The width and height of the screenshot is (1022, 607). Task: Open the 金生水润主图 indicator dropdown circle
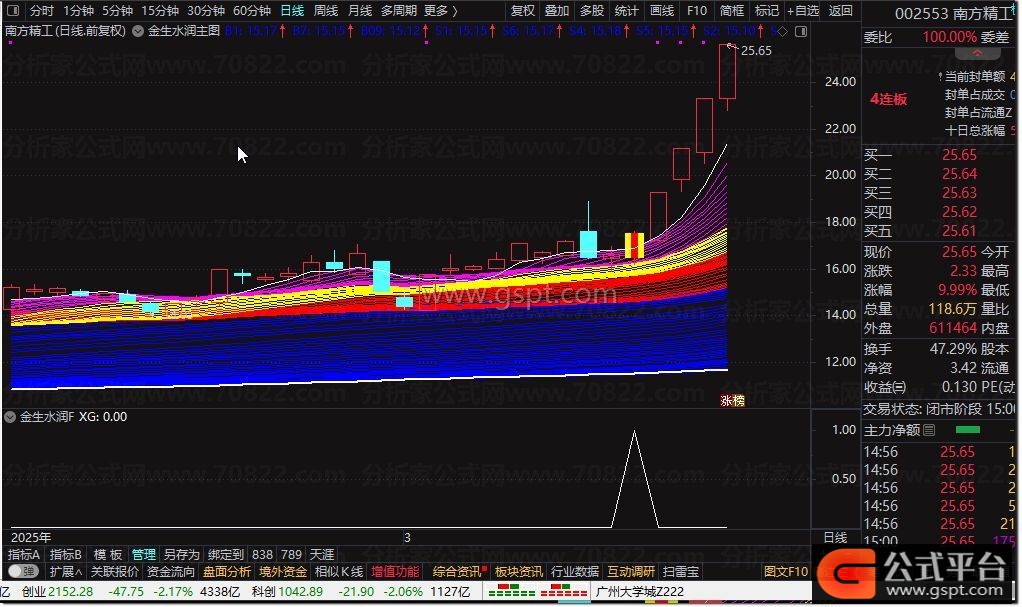(138, 31)
